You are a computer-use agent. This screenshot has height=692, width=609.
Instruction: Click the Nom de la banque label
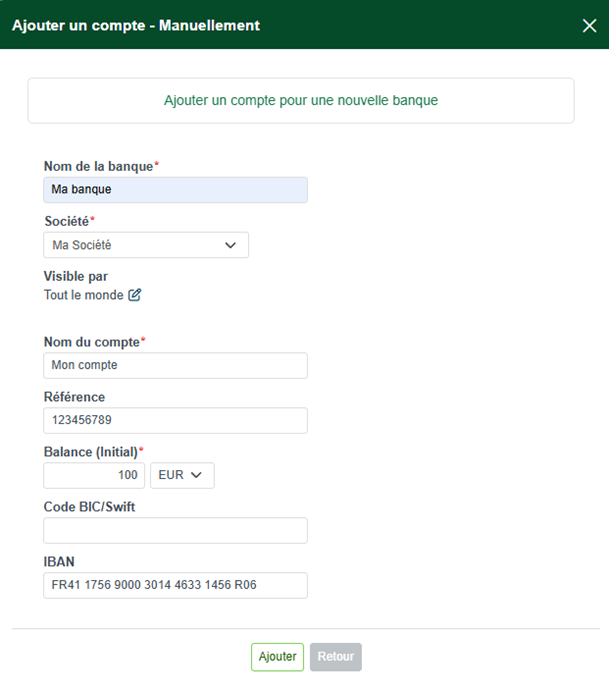(x=98, y=165)
